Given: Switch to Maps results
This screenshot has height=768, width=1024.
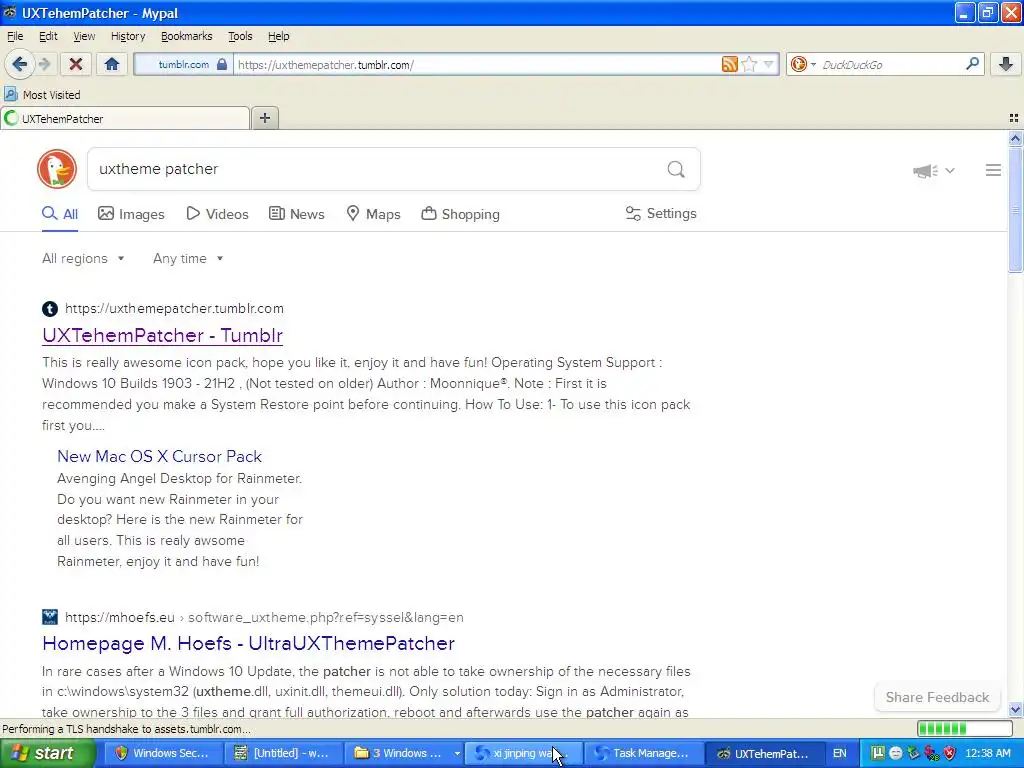Looking at the screenshot, I should pyautogui.click(x=374, y=214).
